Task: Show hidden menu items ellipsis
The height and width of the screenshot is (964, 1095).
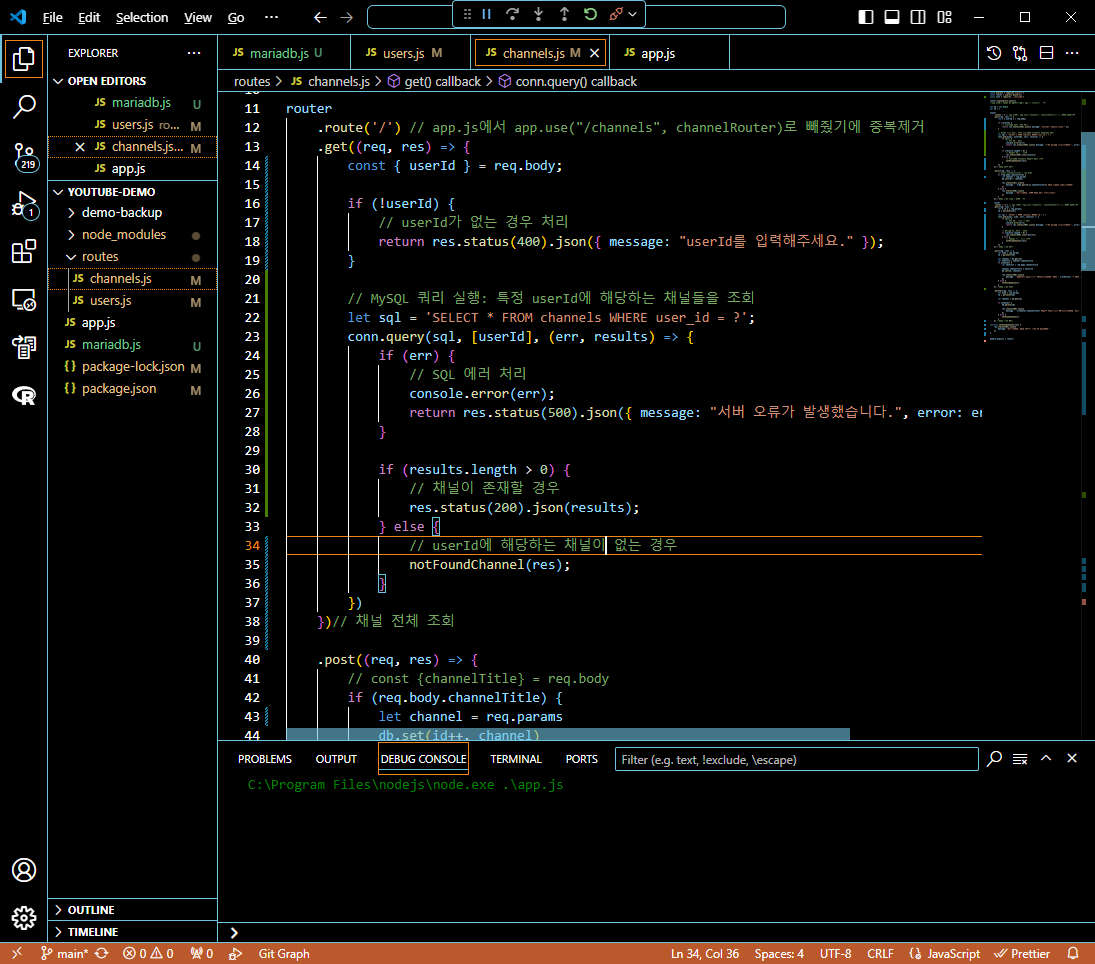Action: point(271,17)
